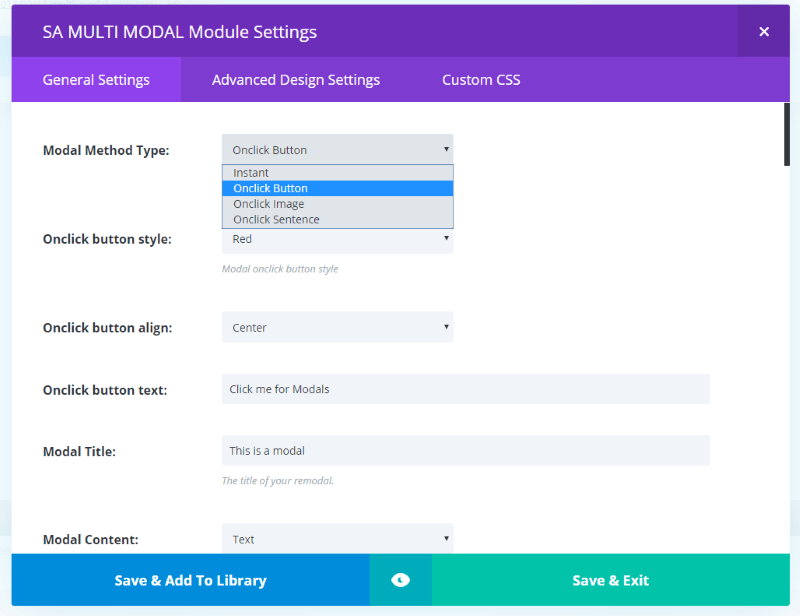Click into the Modal Title field
Image resolution: width=800 pixels, height=616 pixels.
click(465, 450)
